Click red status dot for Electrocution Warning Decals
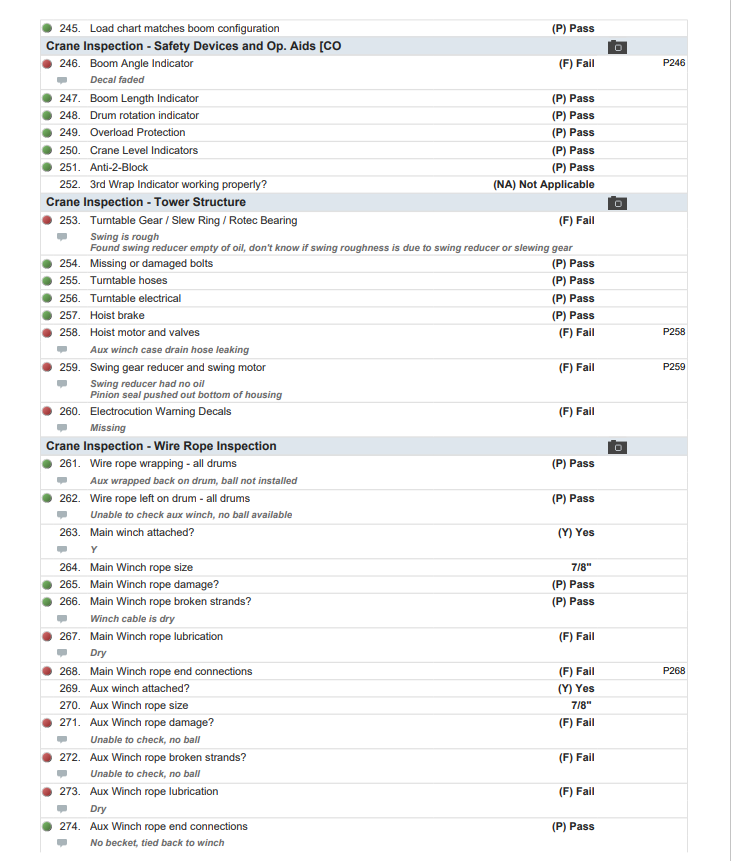This screenshot has height=861, width=731. click(47, 411)
